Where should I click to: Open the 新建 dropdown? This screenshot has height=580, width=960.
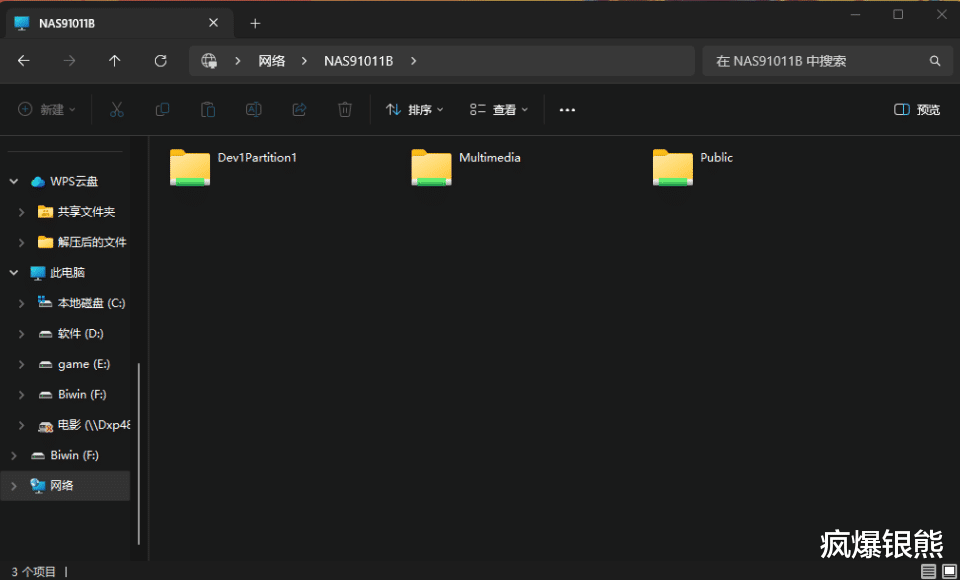pos(47,110)
